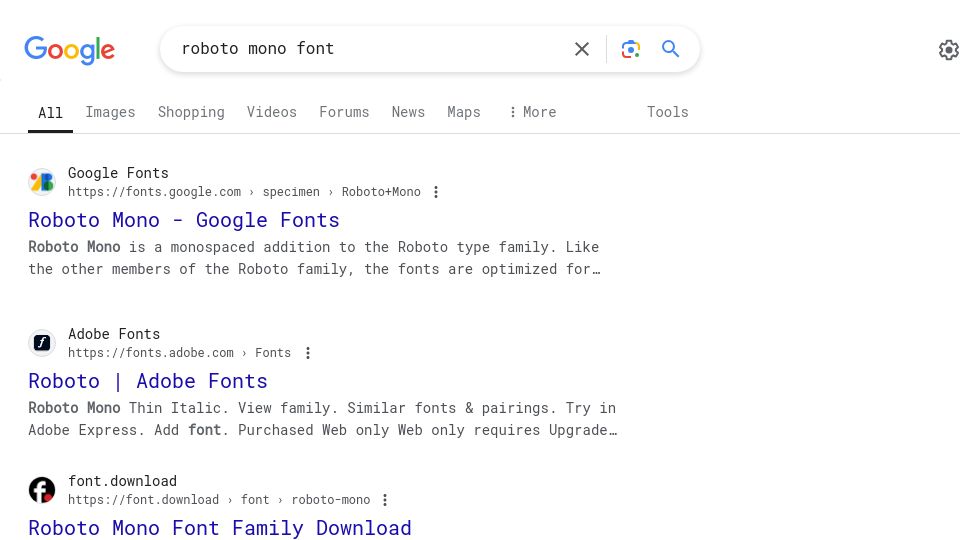Select the All tab
The width and height of the screenshot is (960, 540).
(x=50, y=113)
